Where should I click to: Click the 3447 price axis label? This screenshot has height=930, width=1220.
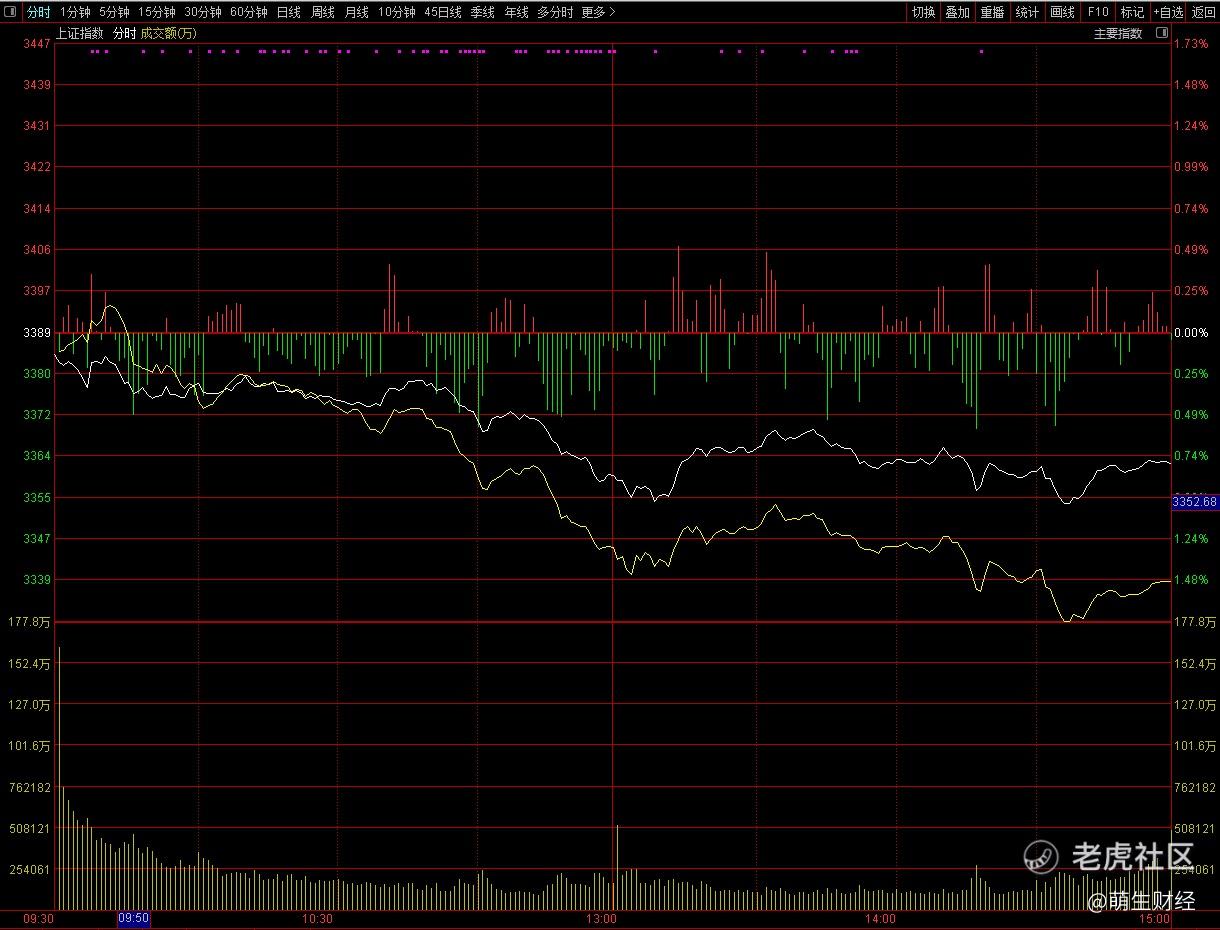pyautogui.click(x=38, y=44)
